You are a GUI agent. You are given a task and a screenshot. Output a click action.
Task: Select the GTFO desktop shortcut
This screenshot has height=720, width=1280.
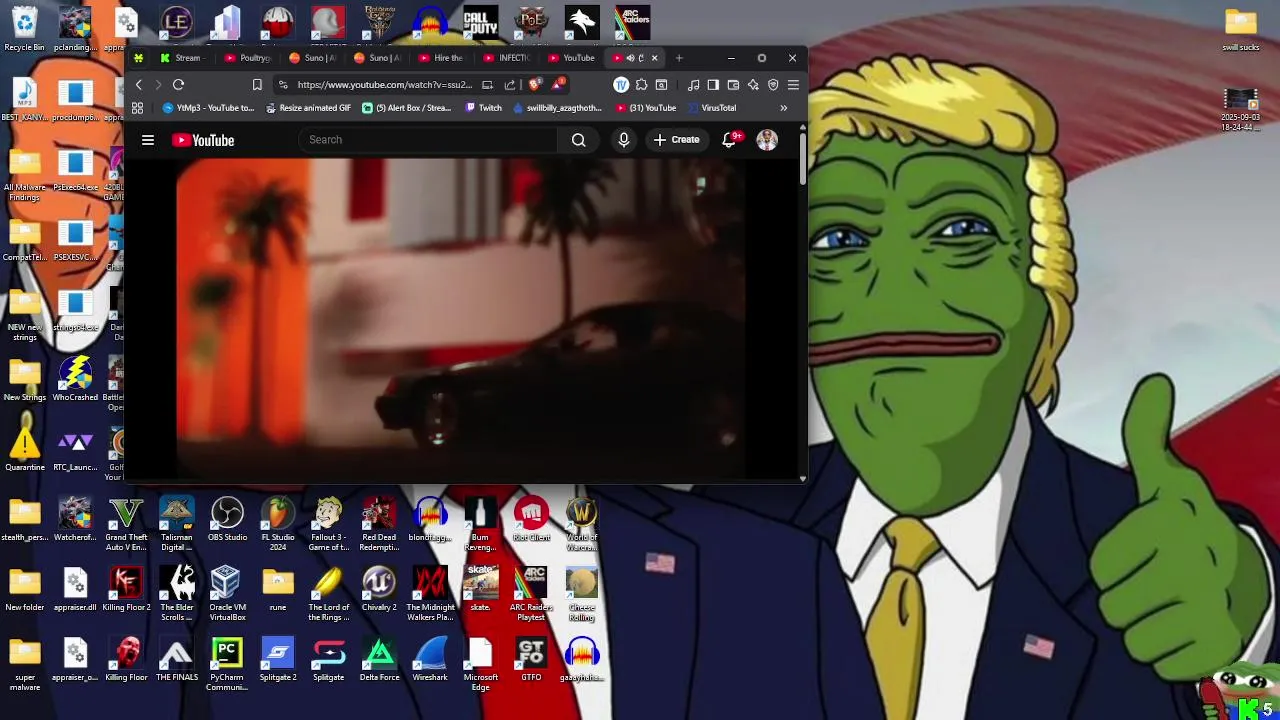click(x=531, y=661)
